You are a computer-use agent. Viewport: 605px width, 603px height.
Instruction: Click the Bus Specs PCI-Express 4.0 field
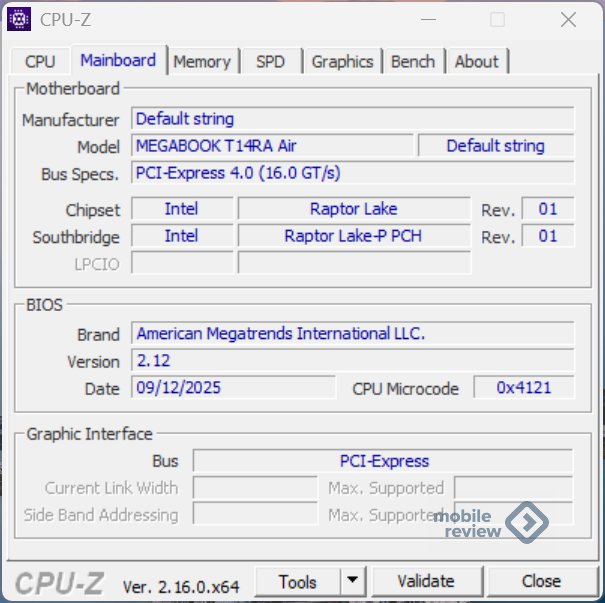pyautogui.click(x=352, y=173)
